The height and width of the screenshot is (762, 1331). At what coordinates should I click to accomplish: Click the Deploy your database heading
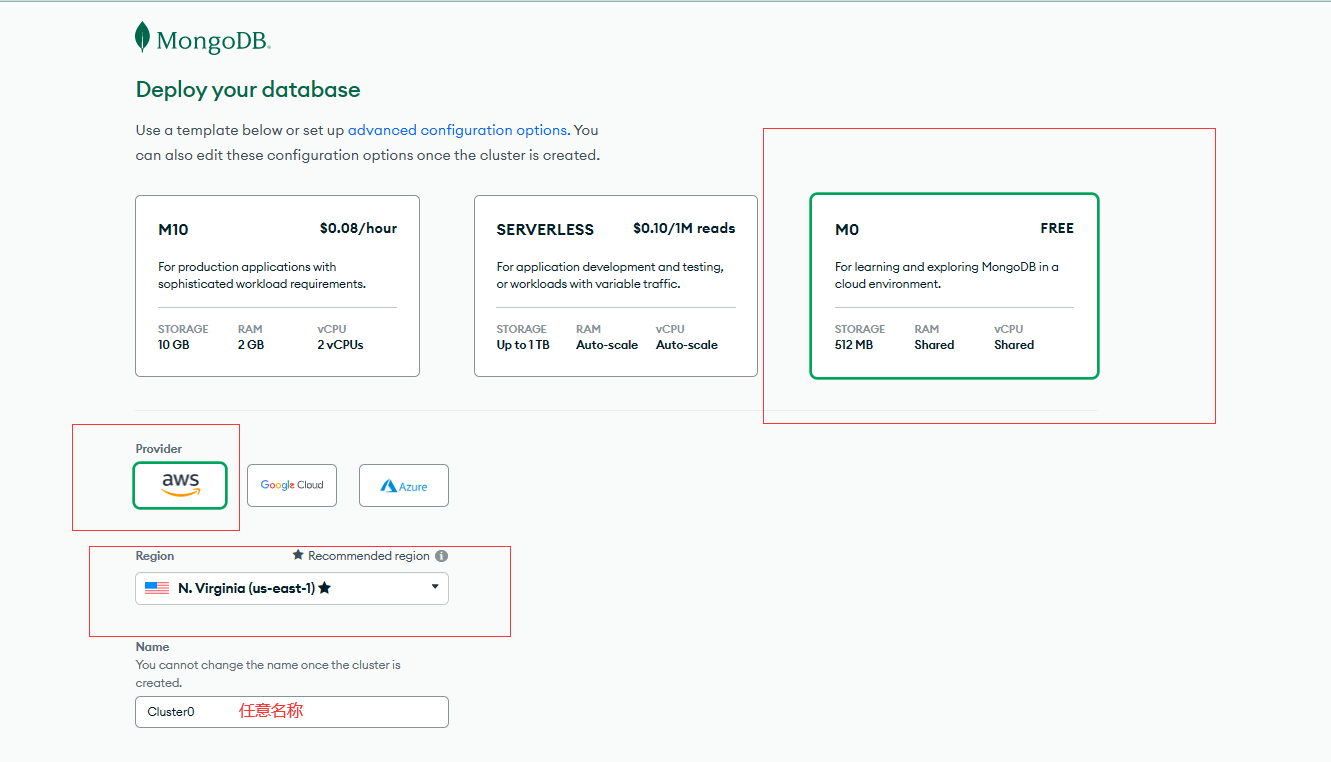[248, 90]
